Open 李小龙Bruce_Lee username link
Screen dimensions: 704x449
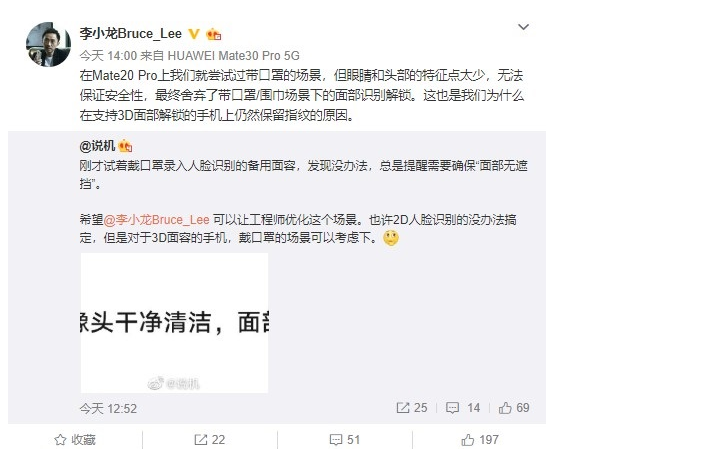click(131, 34)
